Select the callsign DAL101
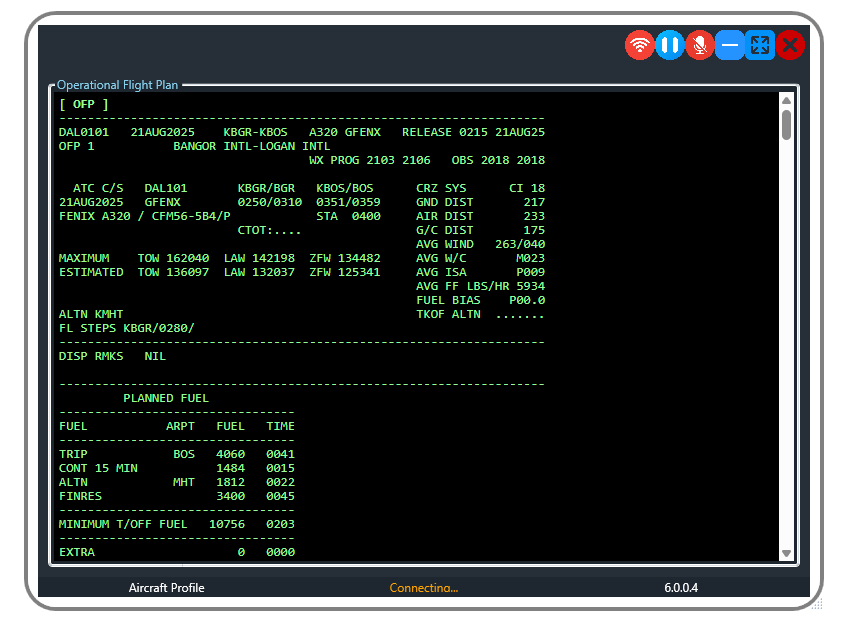The height and width of the screenshot is (617, 842). [166, 188]
